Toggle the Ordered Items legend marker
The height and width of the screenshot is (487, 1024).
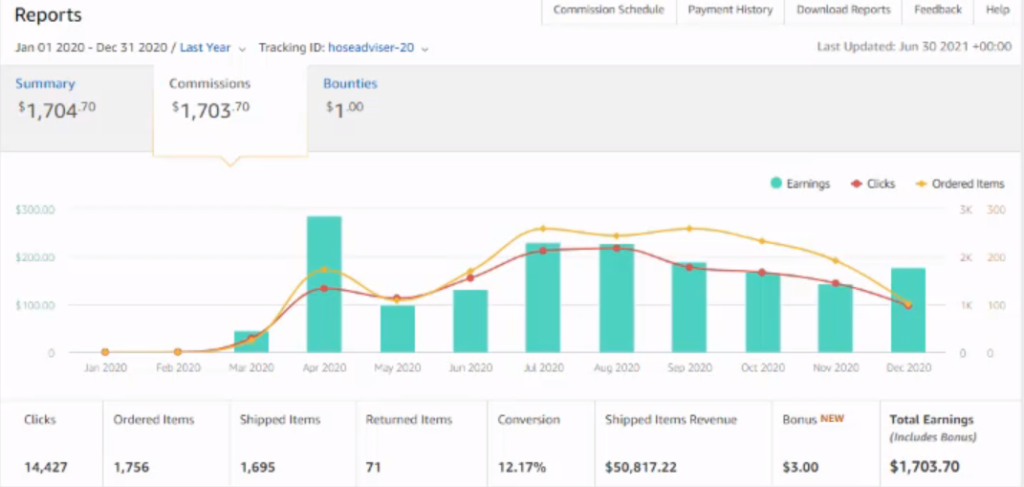click(922, 184)
